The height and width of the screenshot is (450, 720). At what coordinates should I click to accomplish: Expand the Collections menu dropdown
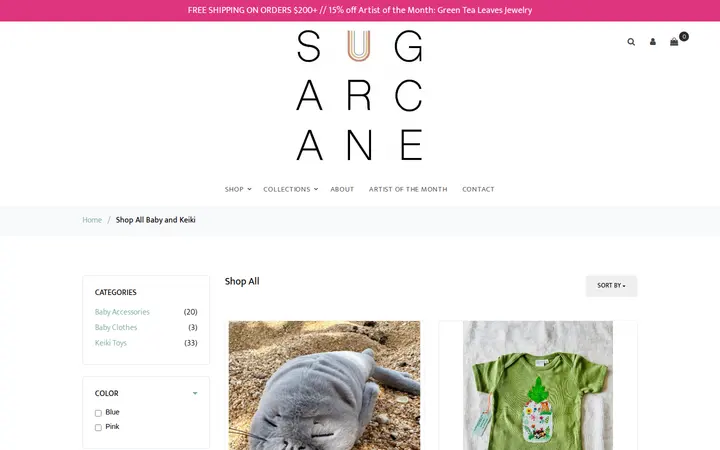[x=290, y=189]
